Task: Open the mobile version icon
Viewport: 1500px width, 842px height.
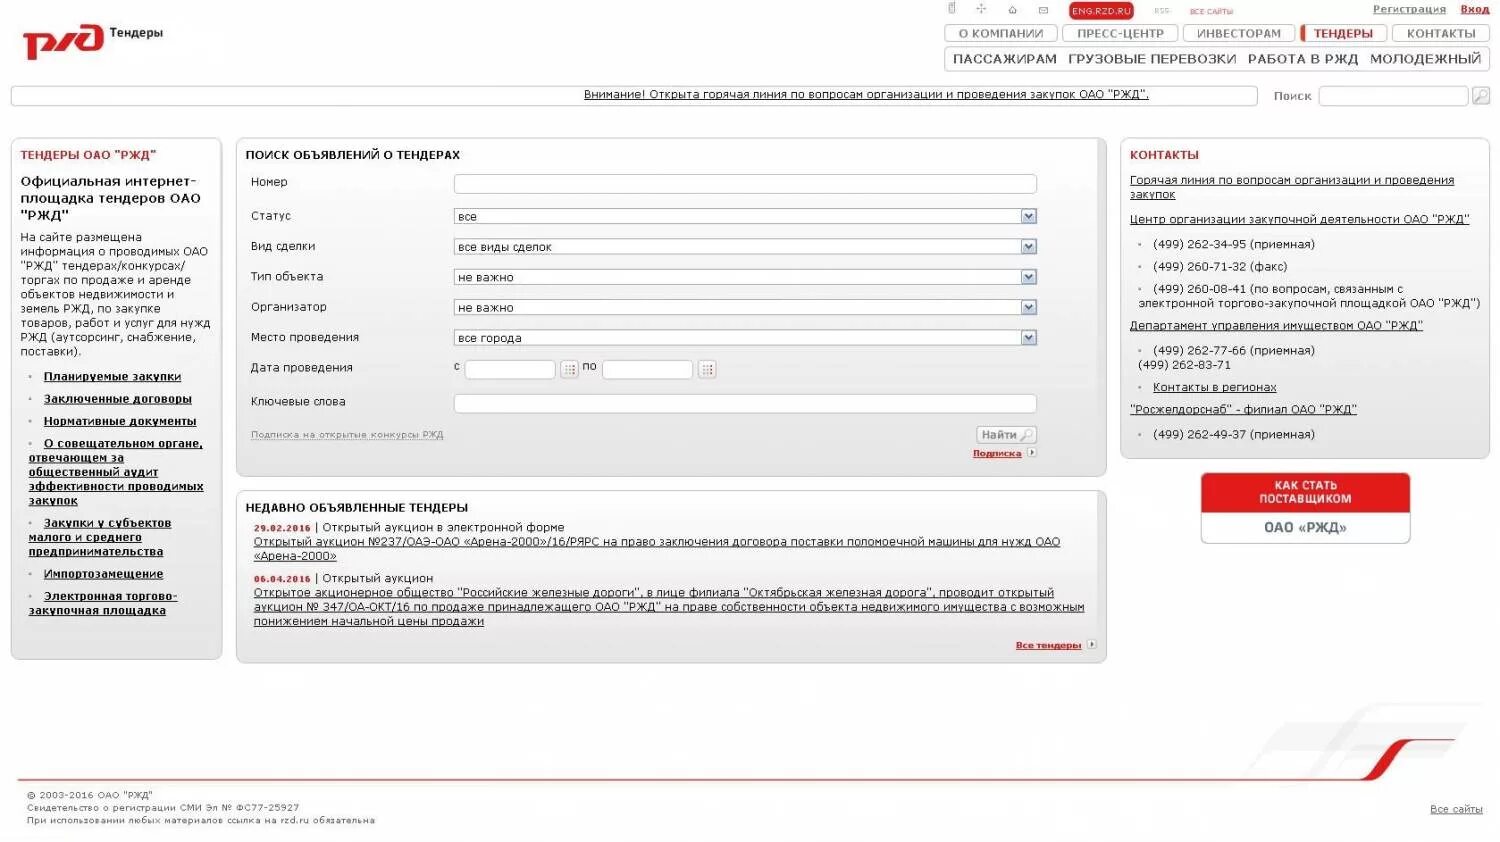Action: click(x=952, y=9)
